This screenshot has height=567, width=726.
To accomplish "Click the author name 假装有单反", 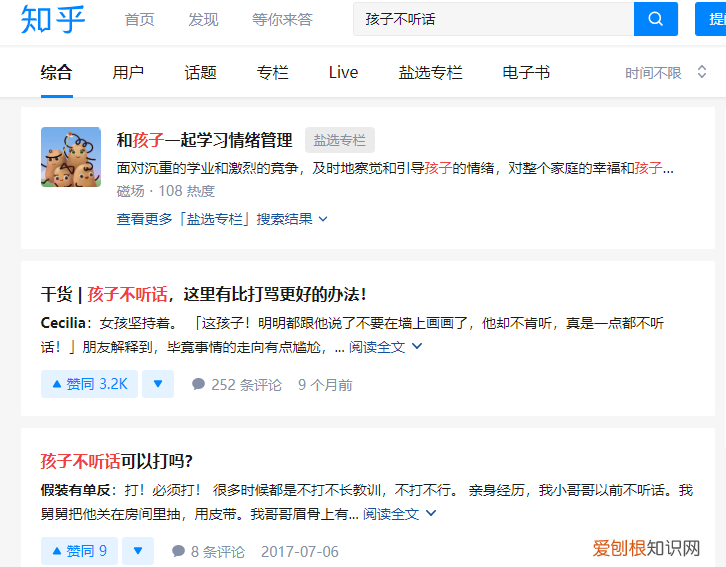I will (x=75, y=490).
